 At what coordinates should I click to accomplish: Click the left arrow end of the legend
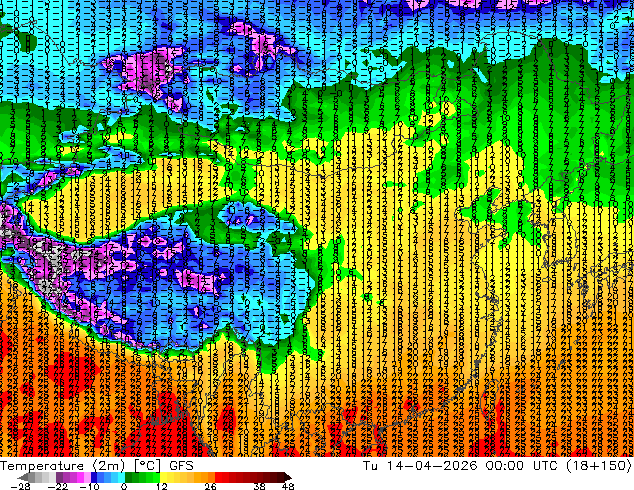(x=22, y=477)
